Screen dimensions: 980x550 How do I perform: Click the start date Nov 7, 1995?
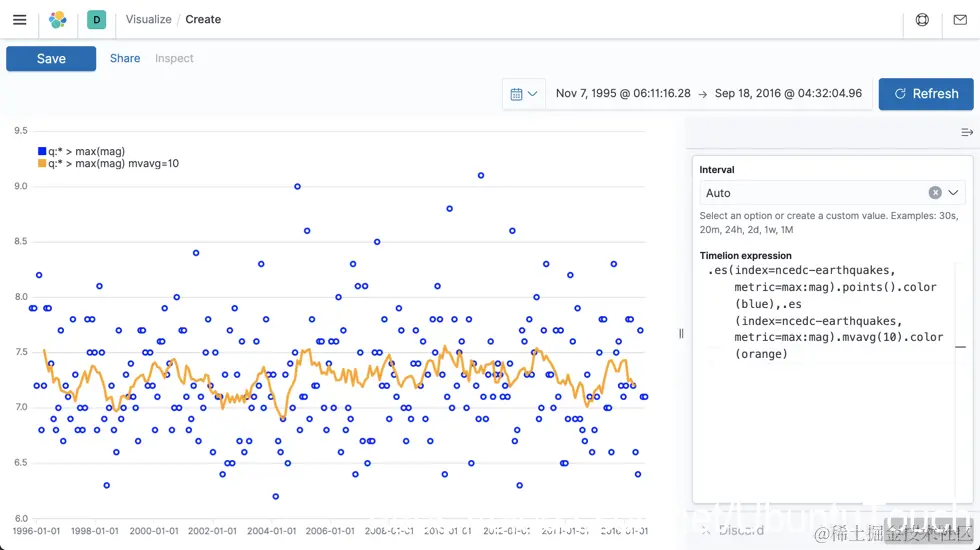point(623,93)
